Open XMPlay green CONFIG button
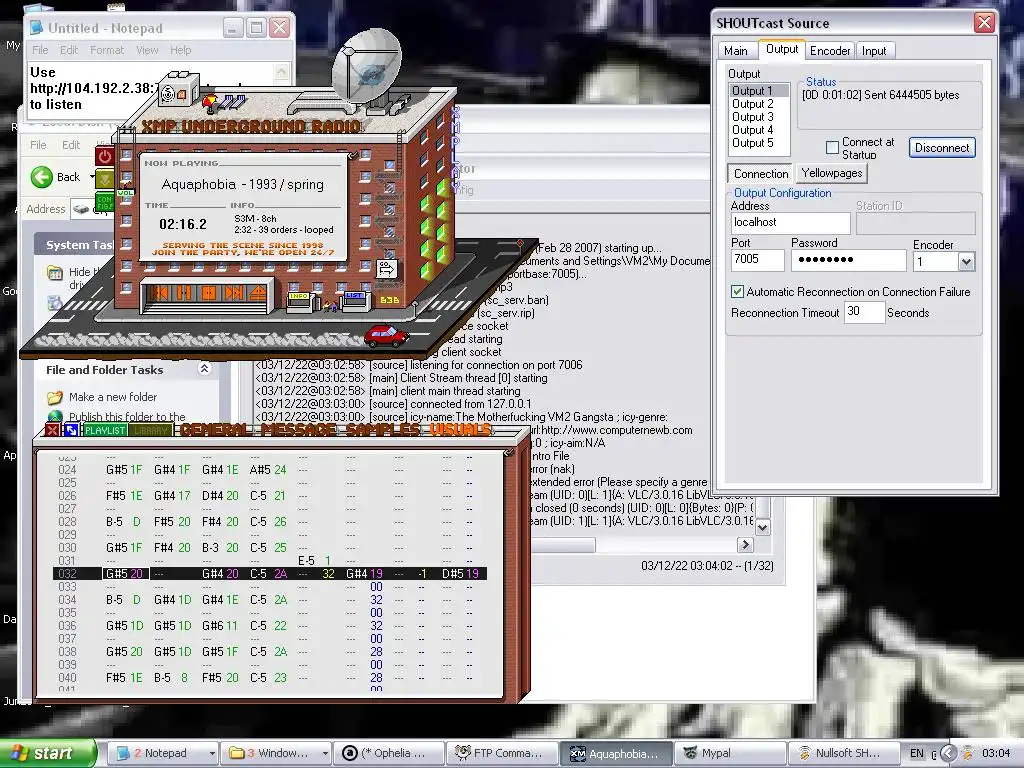 coord(104,201)
